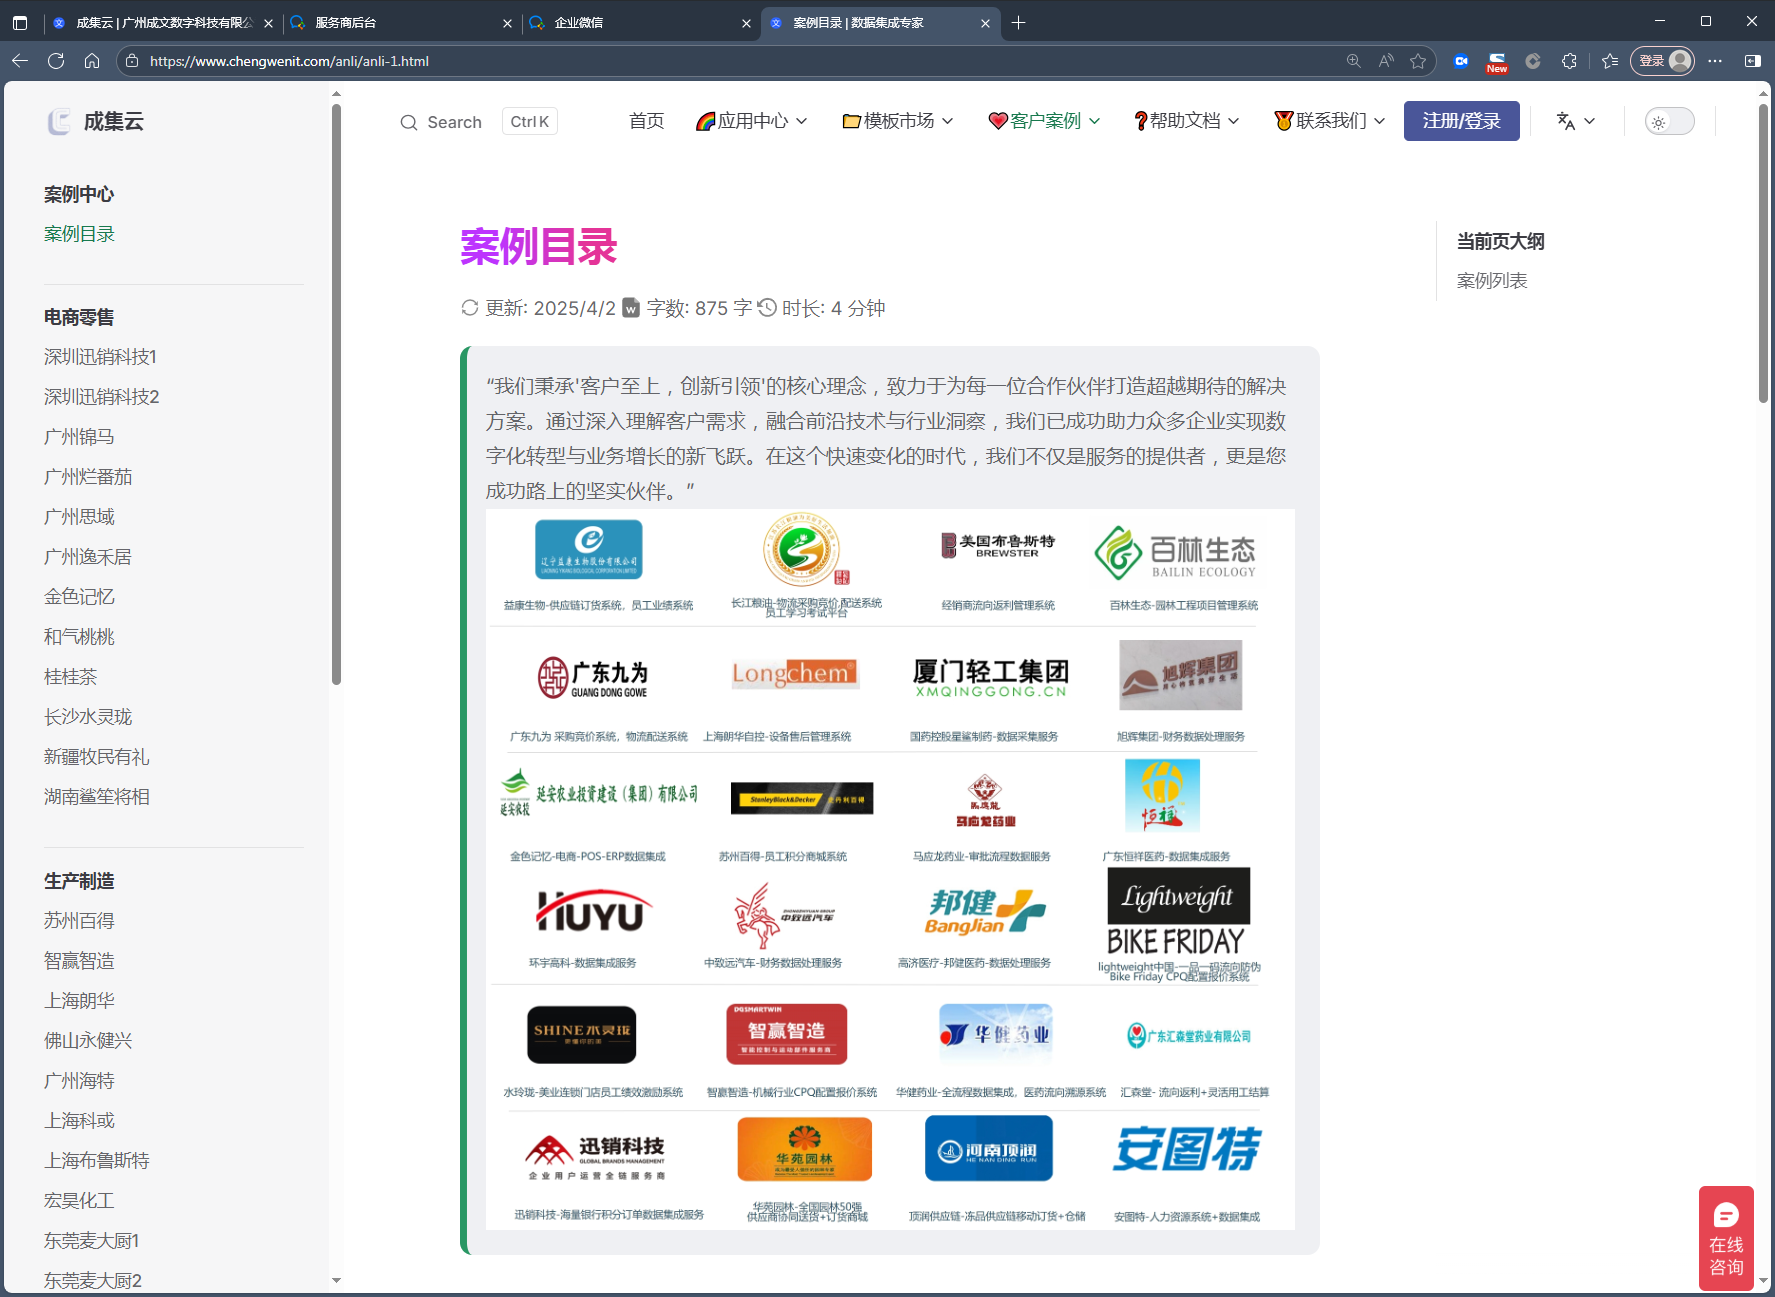1775x1297 pixels.
Task: Open 苏州百得 case link
Action: pos(79,921)
